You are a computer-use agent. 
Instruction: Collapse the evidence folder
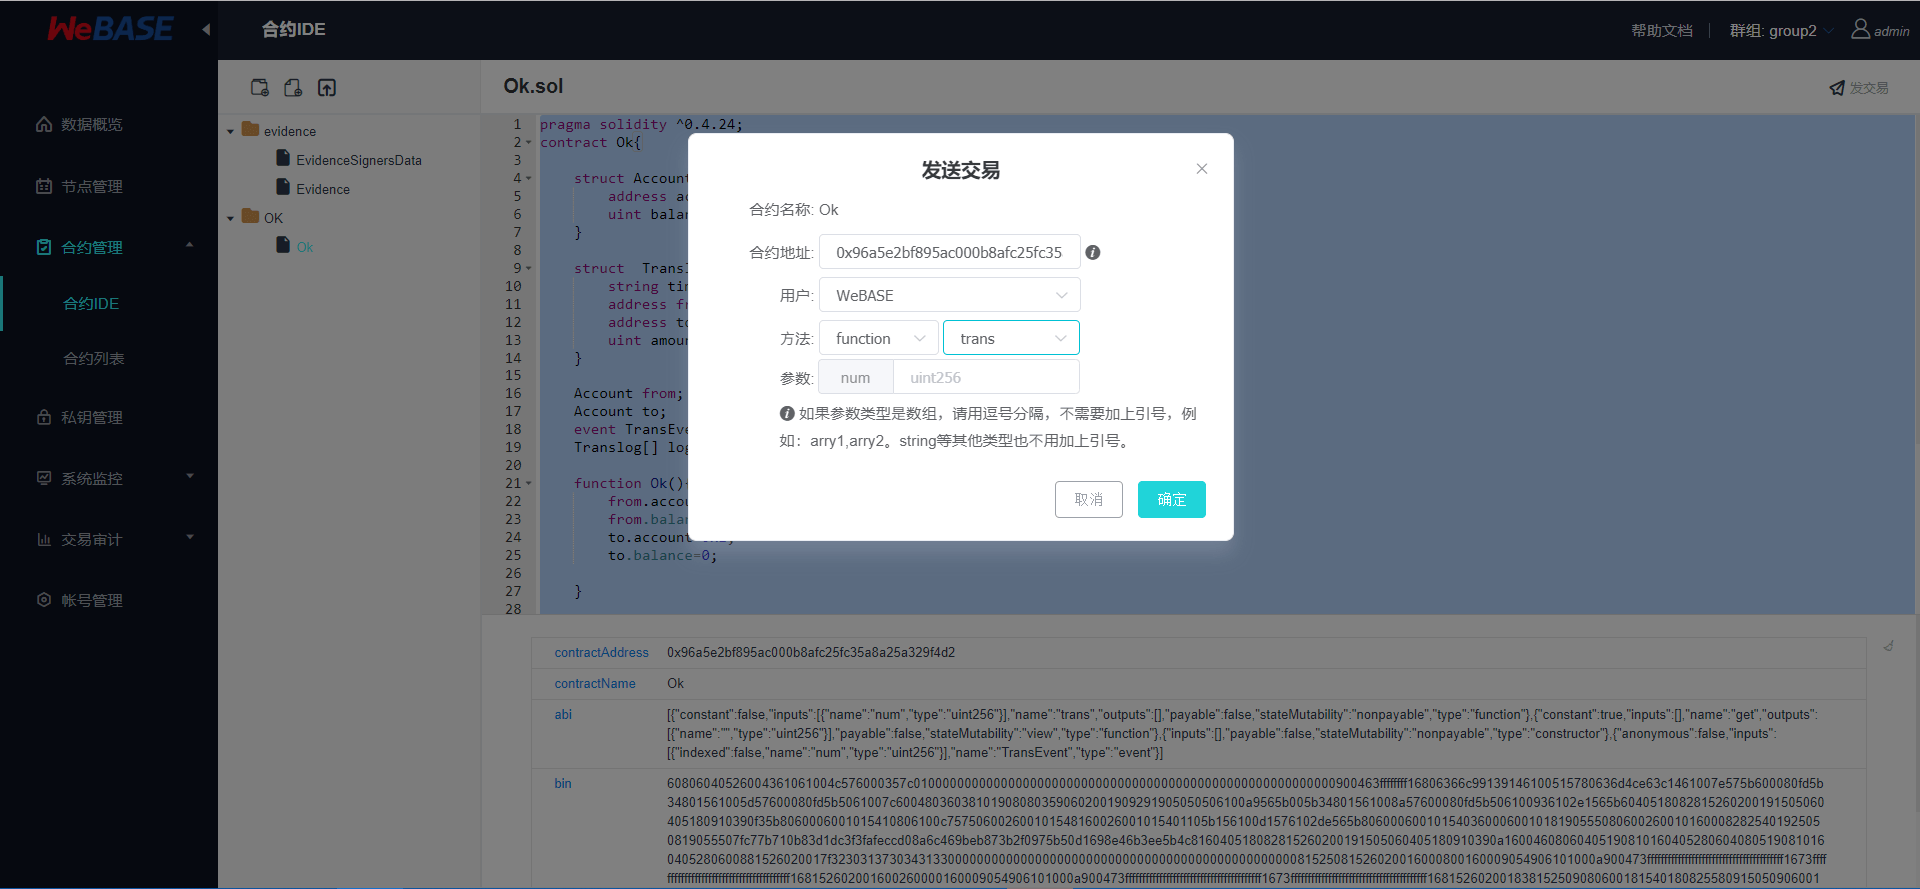[x=231, y=132]
